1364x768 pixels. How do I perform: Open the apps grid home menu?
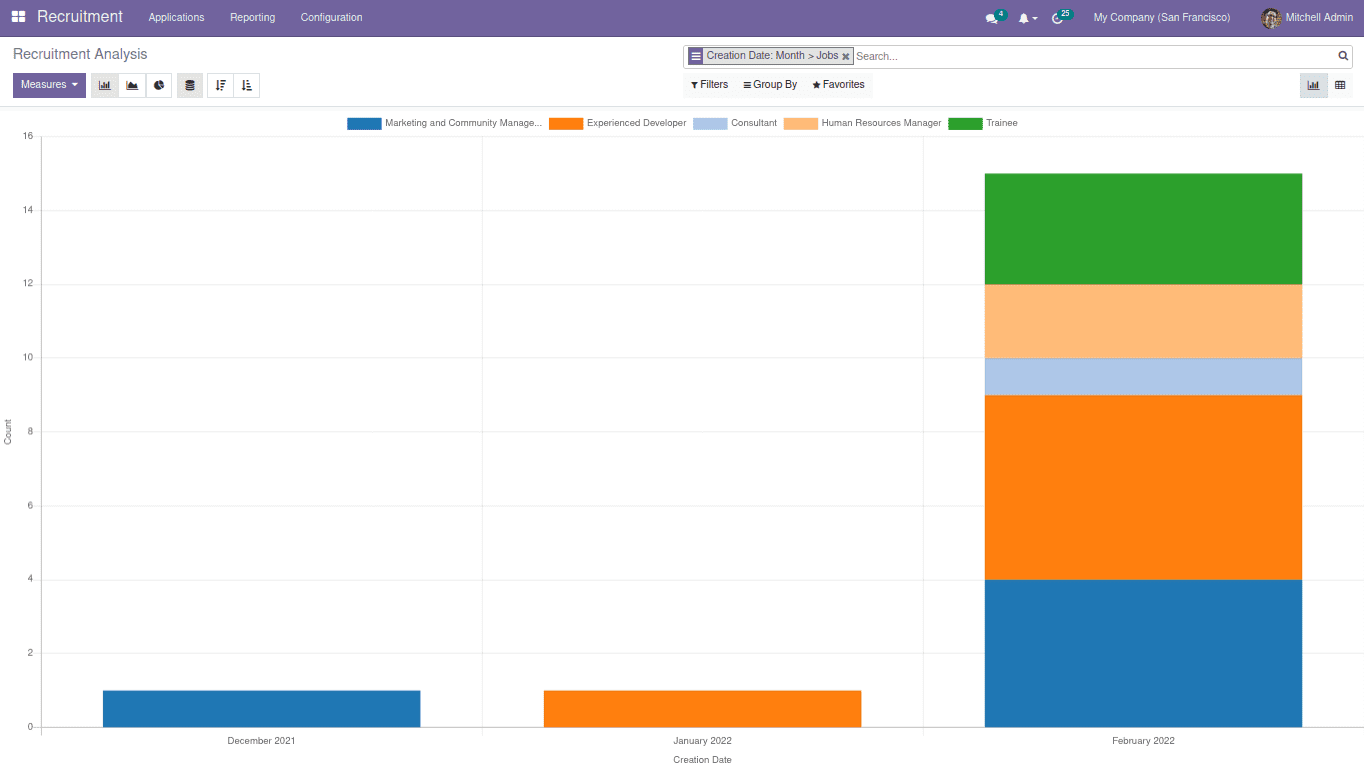[18, 17]
